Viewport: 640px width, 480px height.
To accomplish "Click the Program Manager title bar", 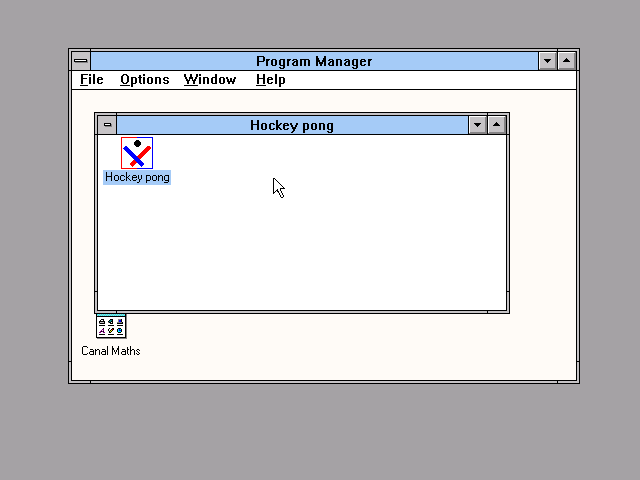I will (x=313, y=61).
